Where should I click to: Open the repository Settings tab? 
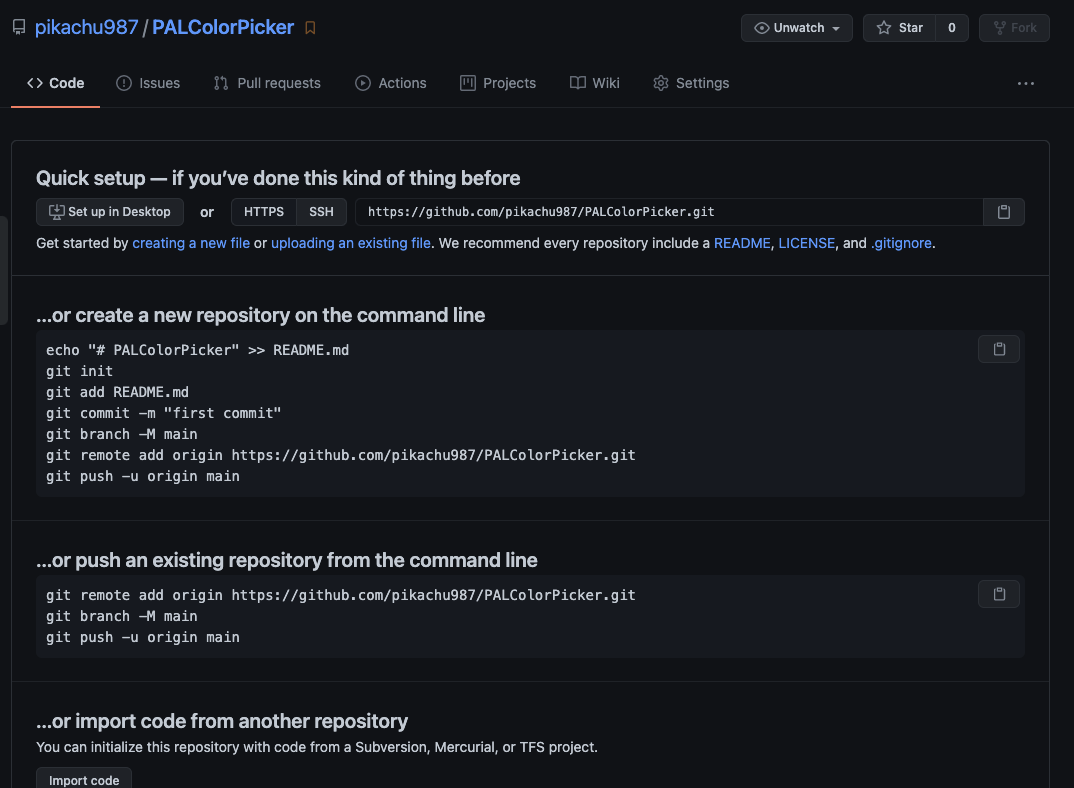pyautogui.click(x=691, y=84)
